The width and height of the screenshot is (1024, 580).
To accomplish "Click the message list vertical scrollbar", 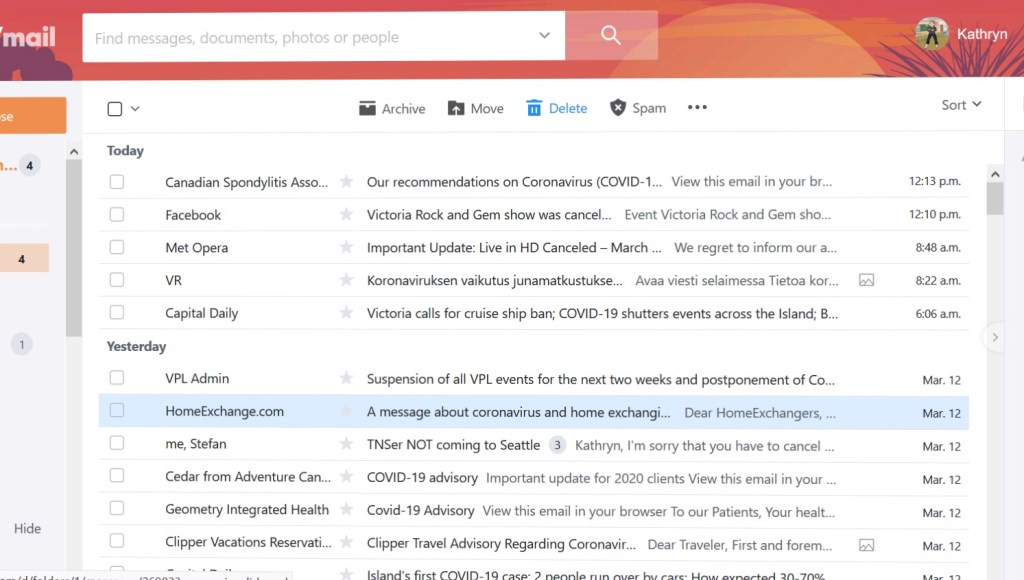I will click(994, 198).
